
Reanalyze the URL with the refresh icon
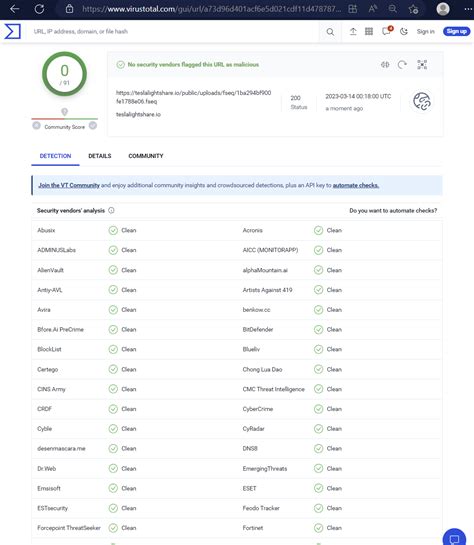point(402,65)
